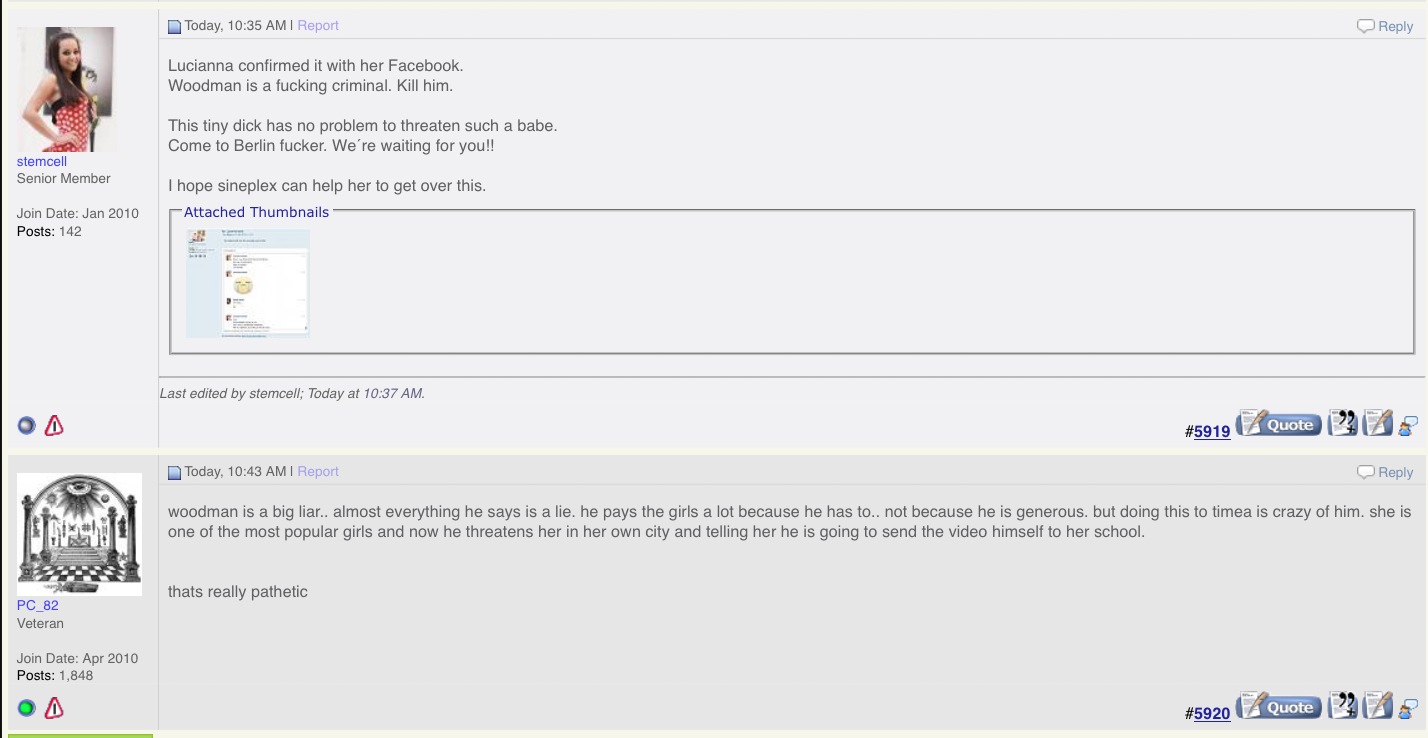Click Report link on the 10:43 AM post
This screenshot has height=738, width=1428.
point(318,471)
